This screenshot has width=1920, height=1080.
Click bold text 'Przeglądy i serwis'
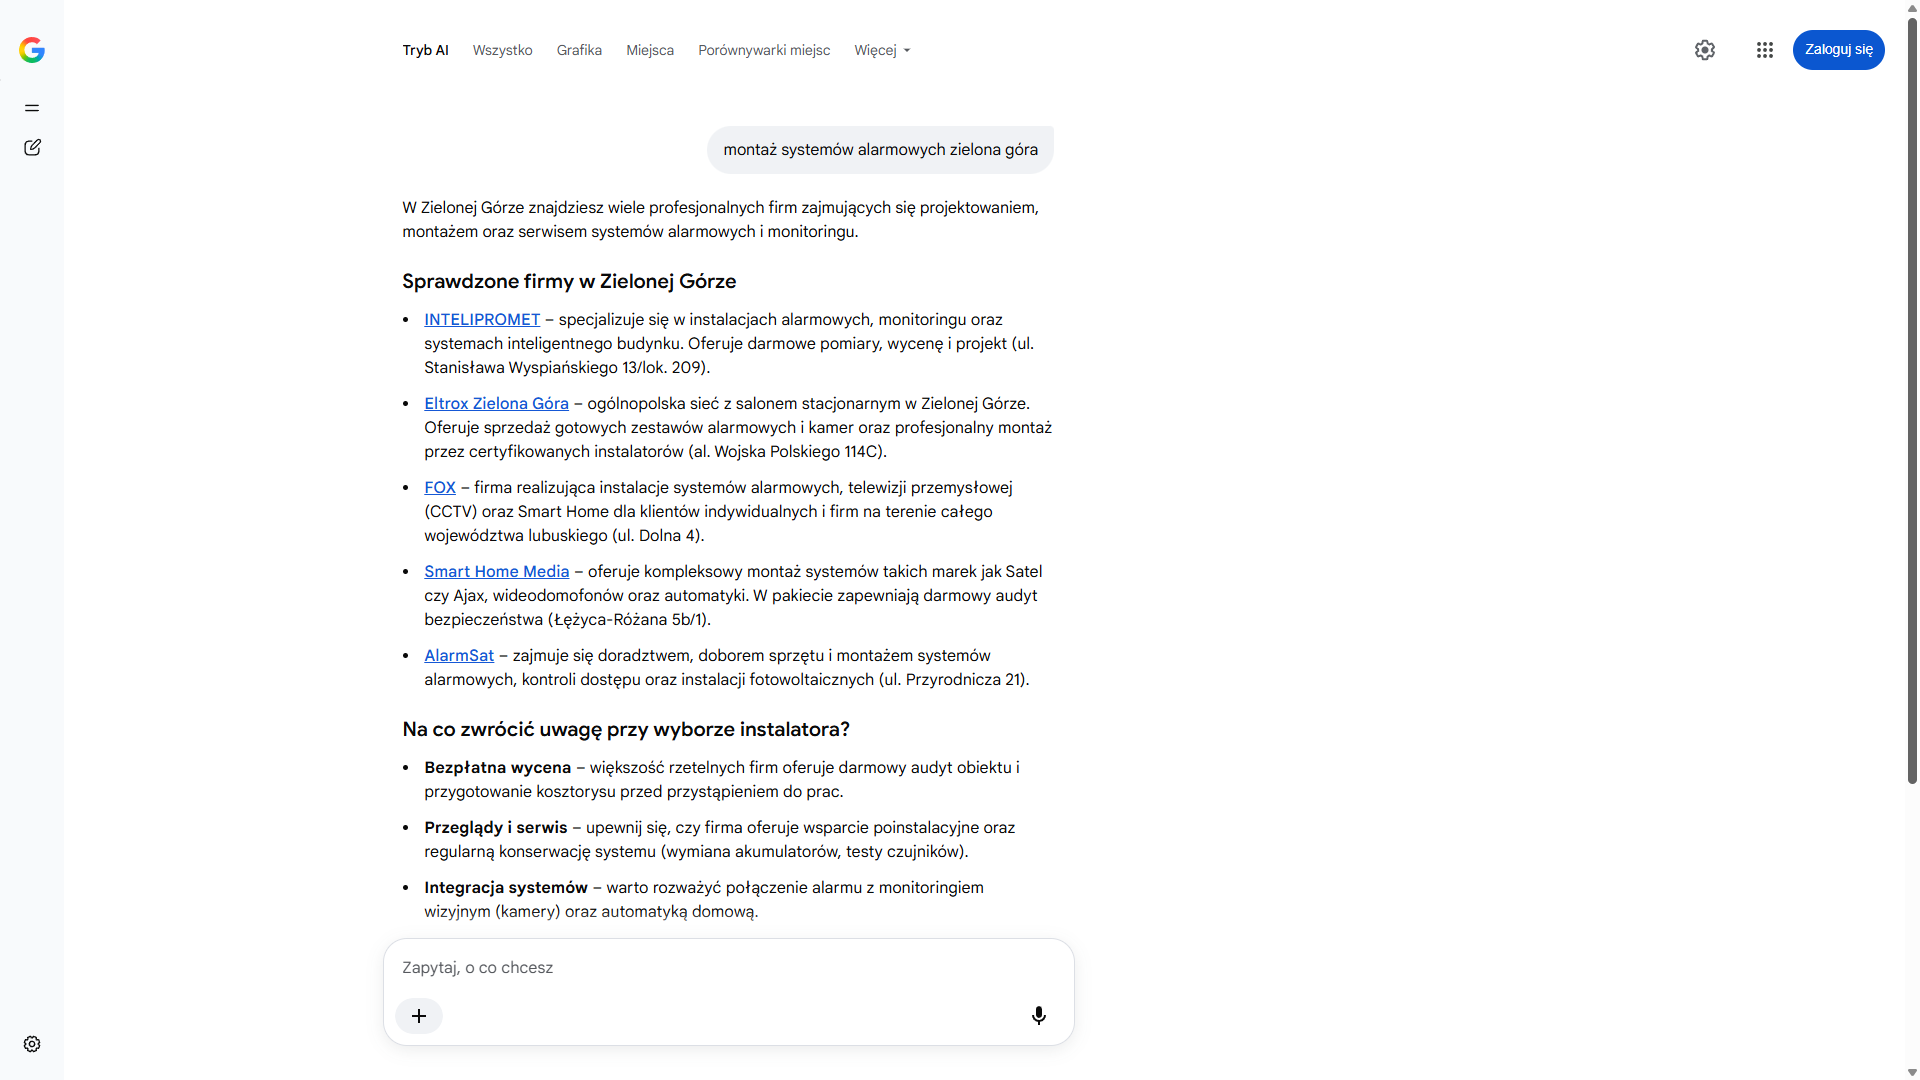point(495,828)
